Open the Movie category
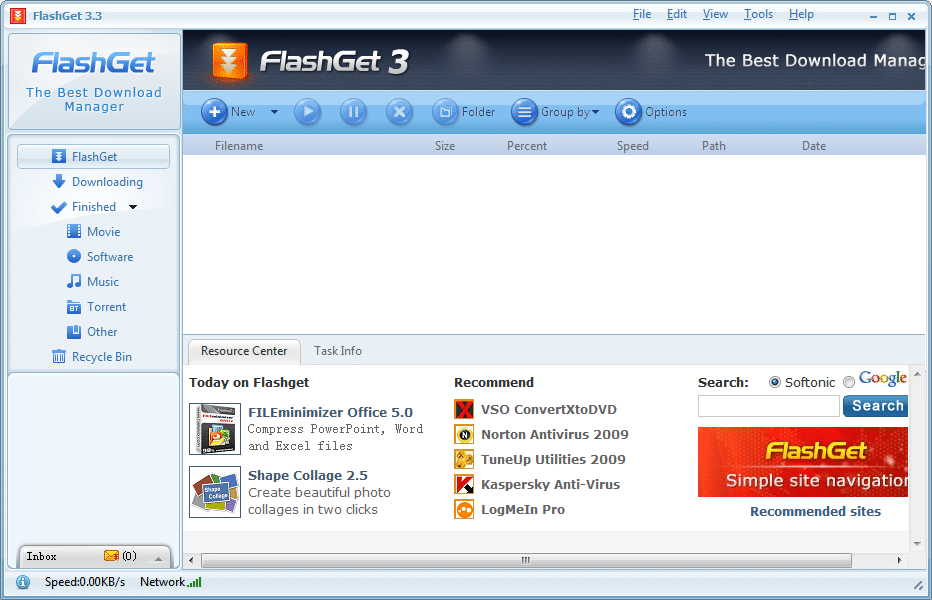Viewport: 932px width, 600px height. [93, 232]
